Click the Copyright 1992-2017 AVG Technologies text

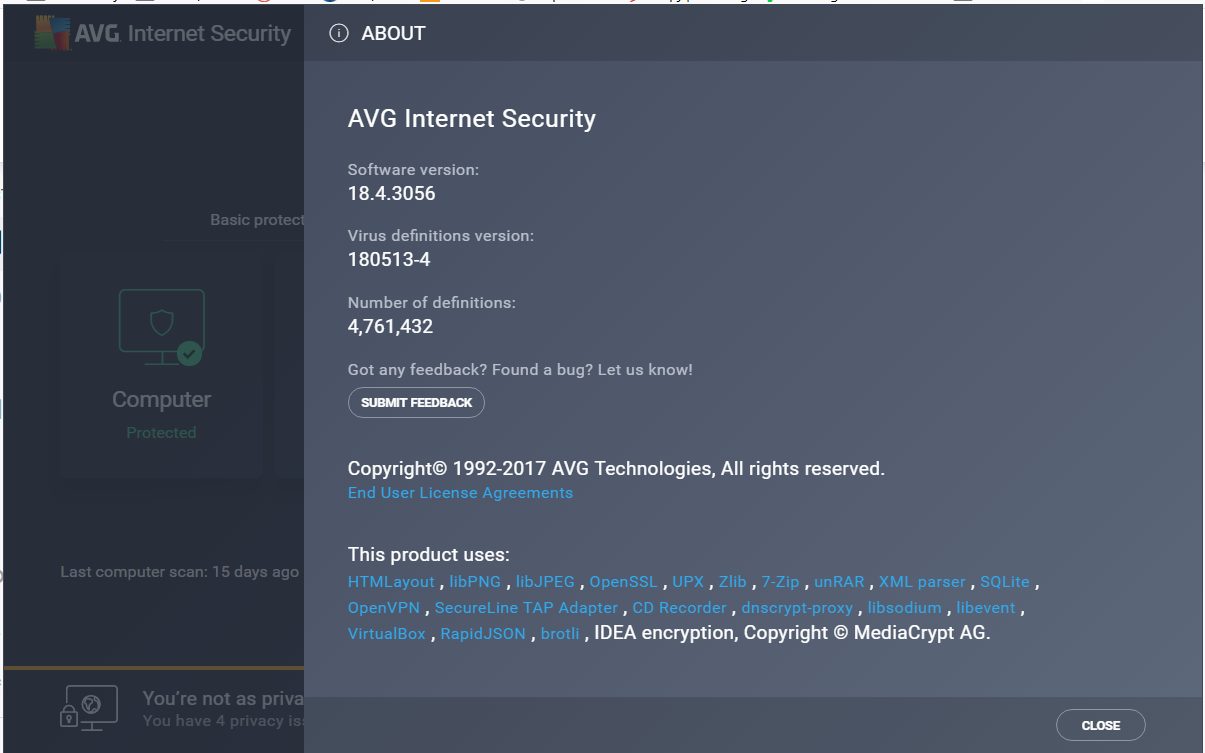click(x=616, y=468)
